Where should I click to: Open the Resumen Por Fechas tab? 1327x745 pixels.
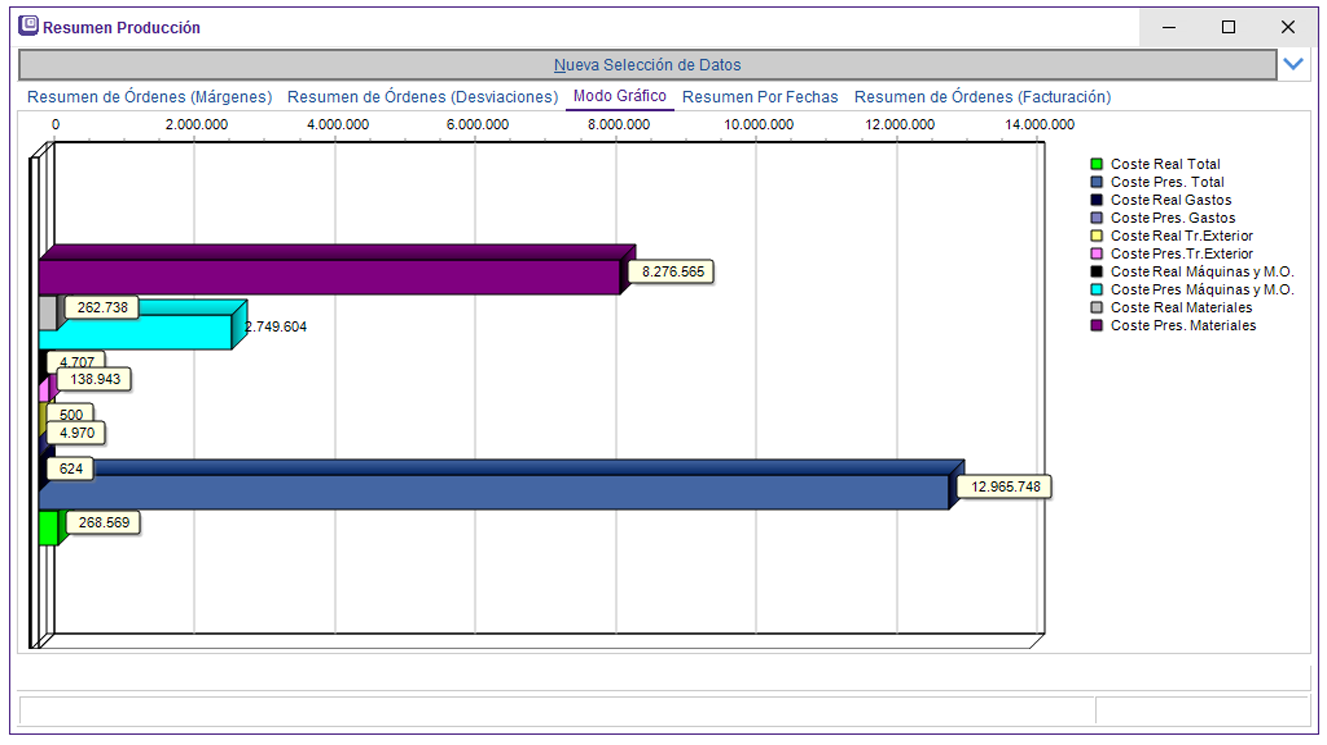click(x=760, y=97)
